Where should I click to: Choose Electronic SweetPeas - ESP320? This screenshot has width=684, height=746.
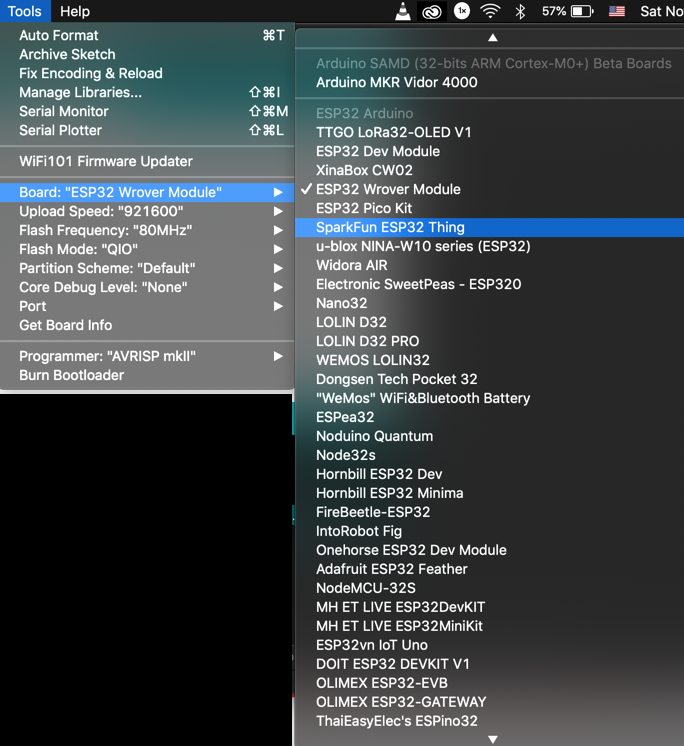pos(489,285)
